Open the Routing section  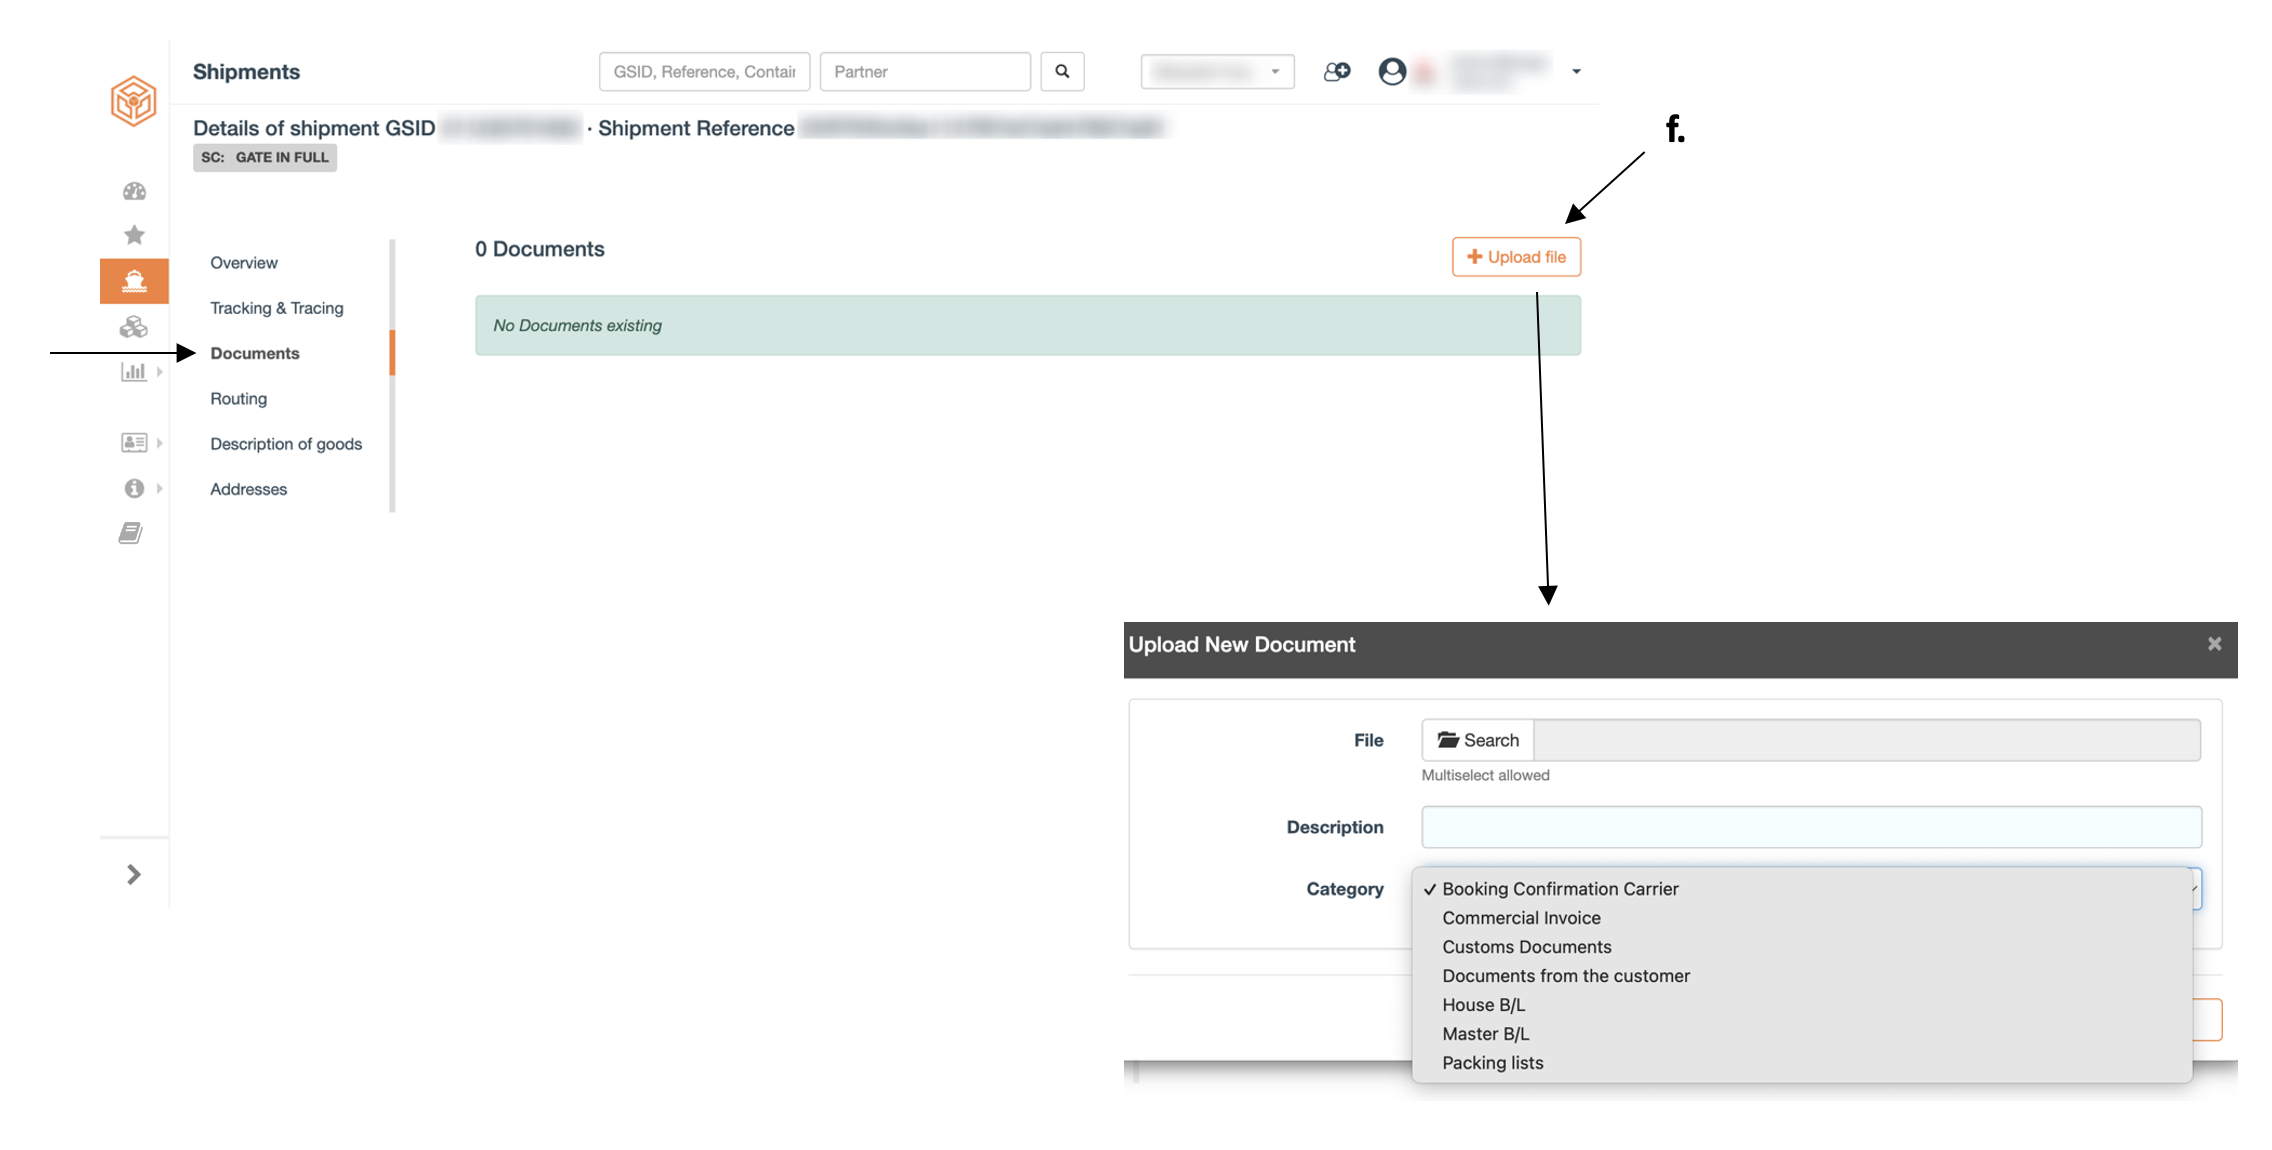(238, 398)
